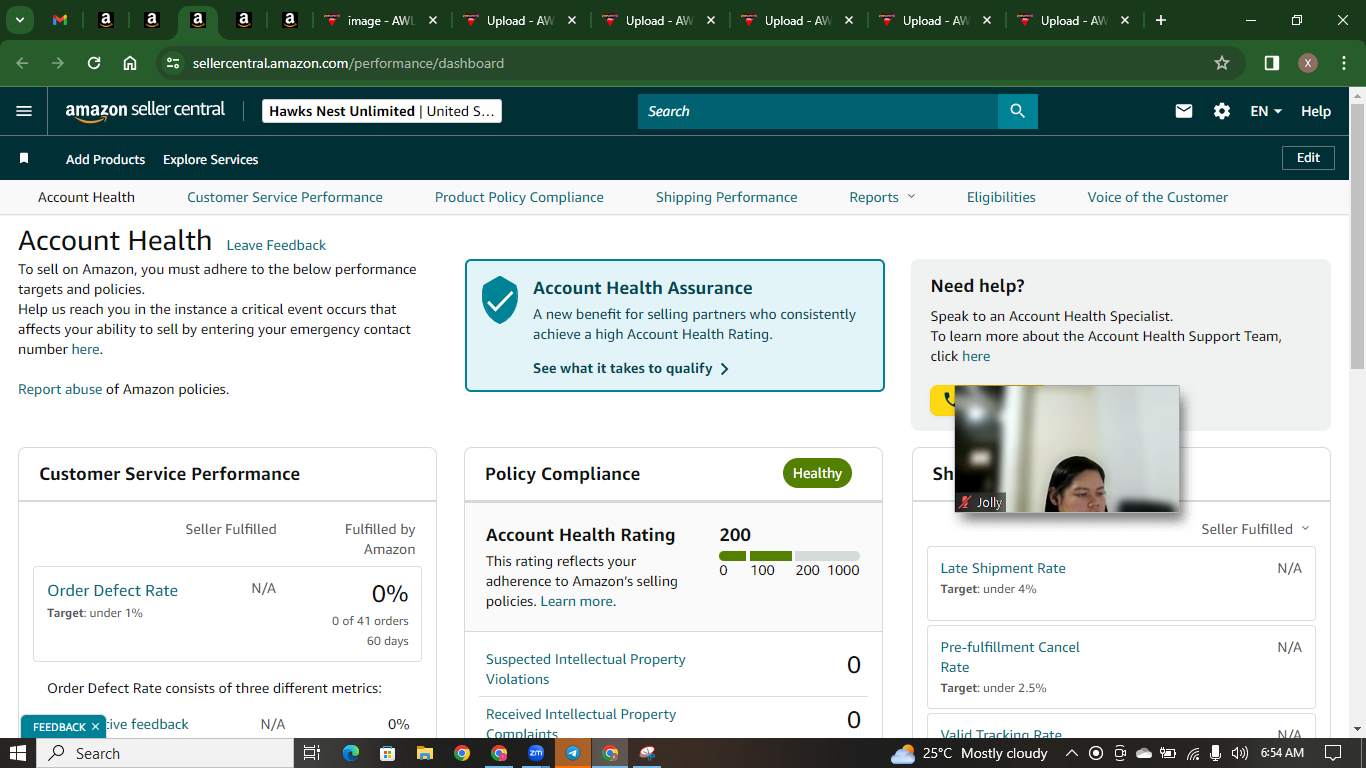1366x768 pixels.
Task: Click the browser address bar URL
Action: point(348,63)
